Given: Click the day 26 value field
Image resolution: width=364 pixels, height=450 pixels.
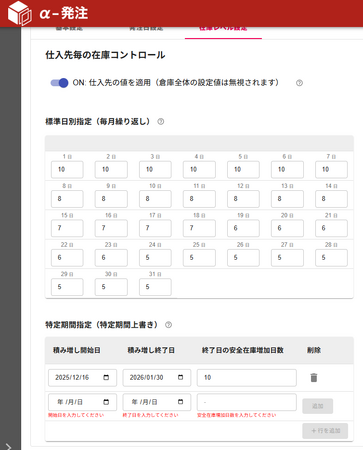Looking at the screenshot, I should 243,258.
